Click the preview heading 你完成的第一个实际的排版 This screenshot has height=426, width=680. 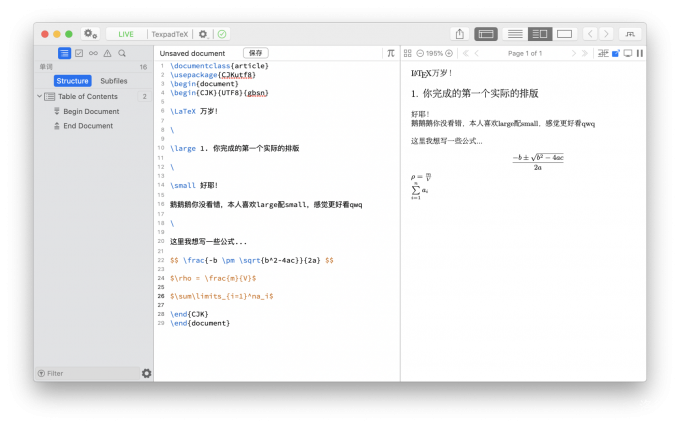481,93
